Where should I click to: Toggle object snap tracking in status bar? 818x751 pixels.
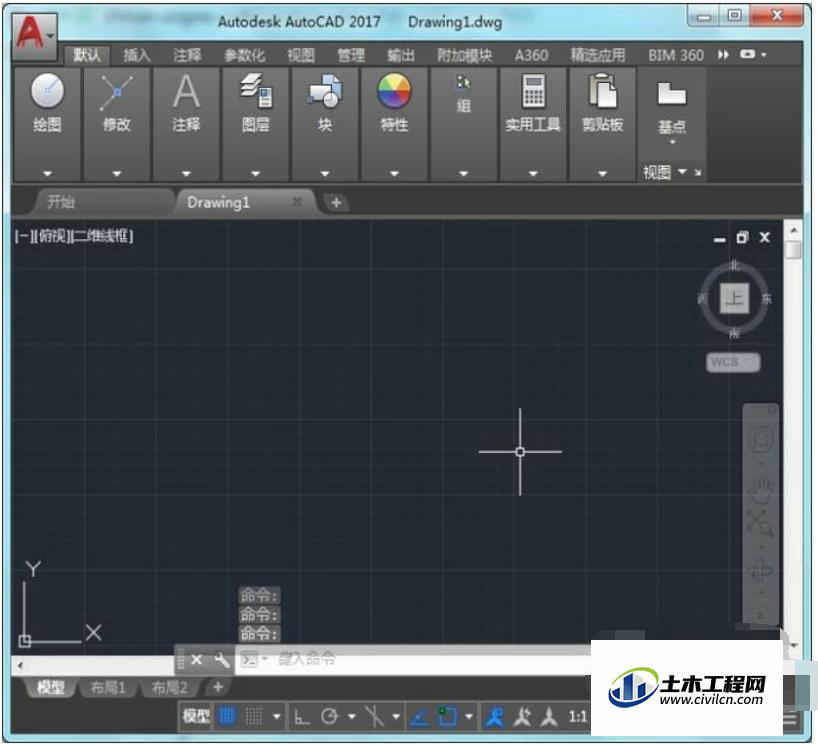(x=420, y=718)
